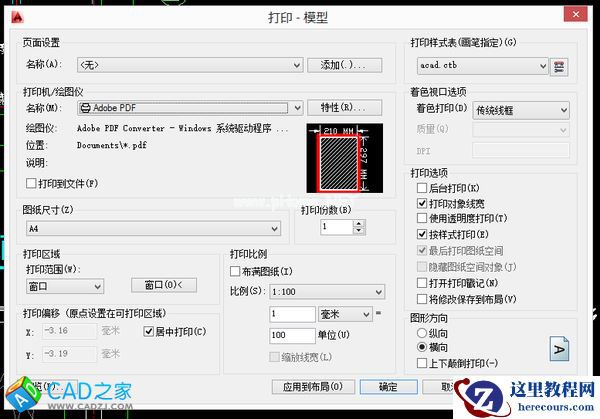Check the Fit to paper option
Image resolution: width=600 pixels, height=419 pixels.
235,271
